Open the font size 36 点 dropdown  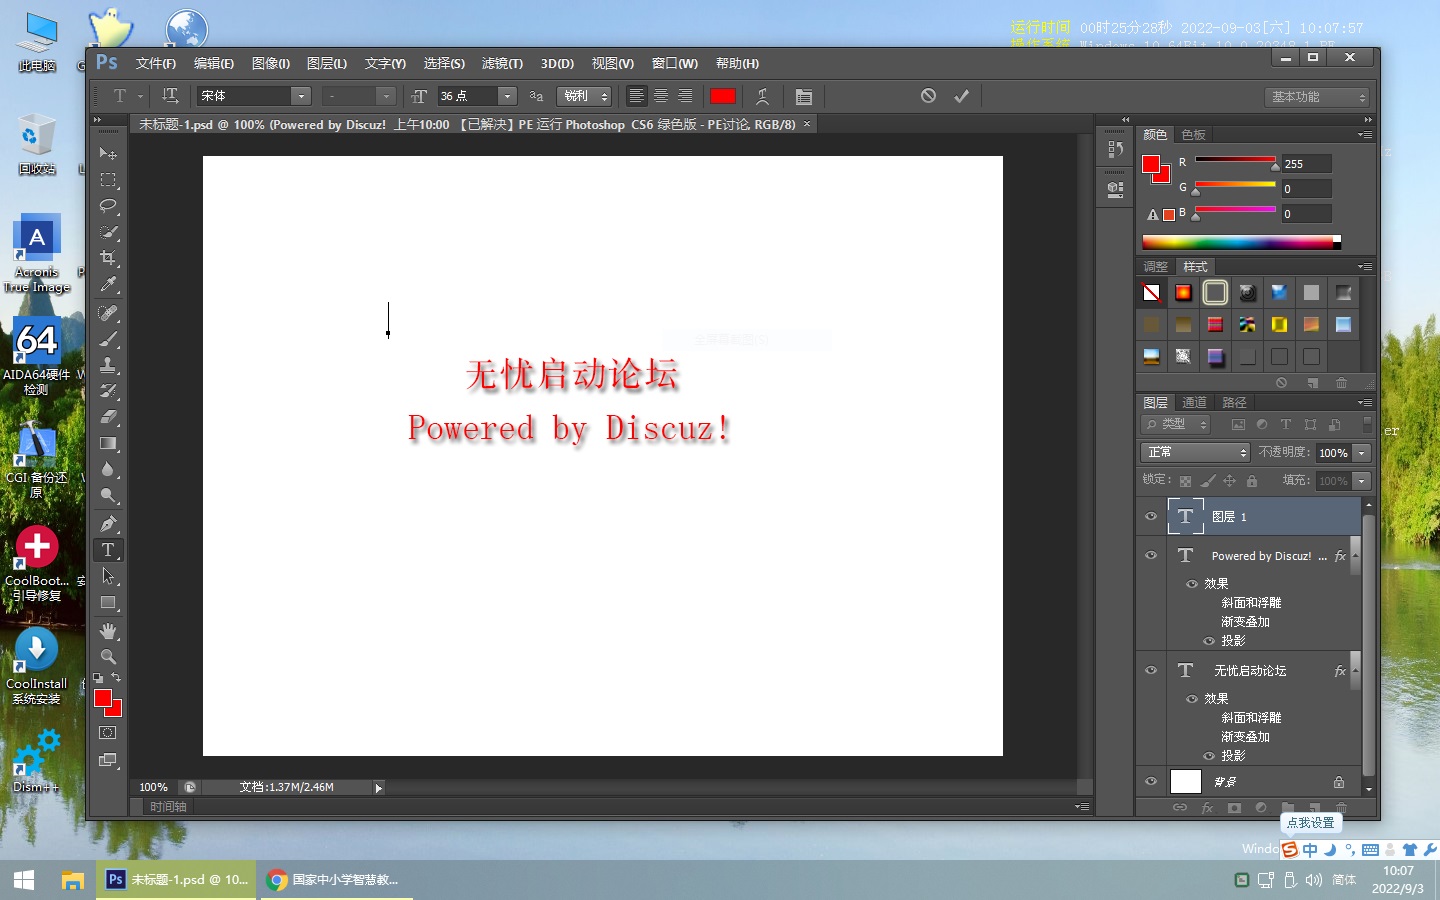tap(507, 96)
